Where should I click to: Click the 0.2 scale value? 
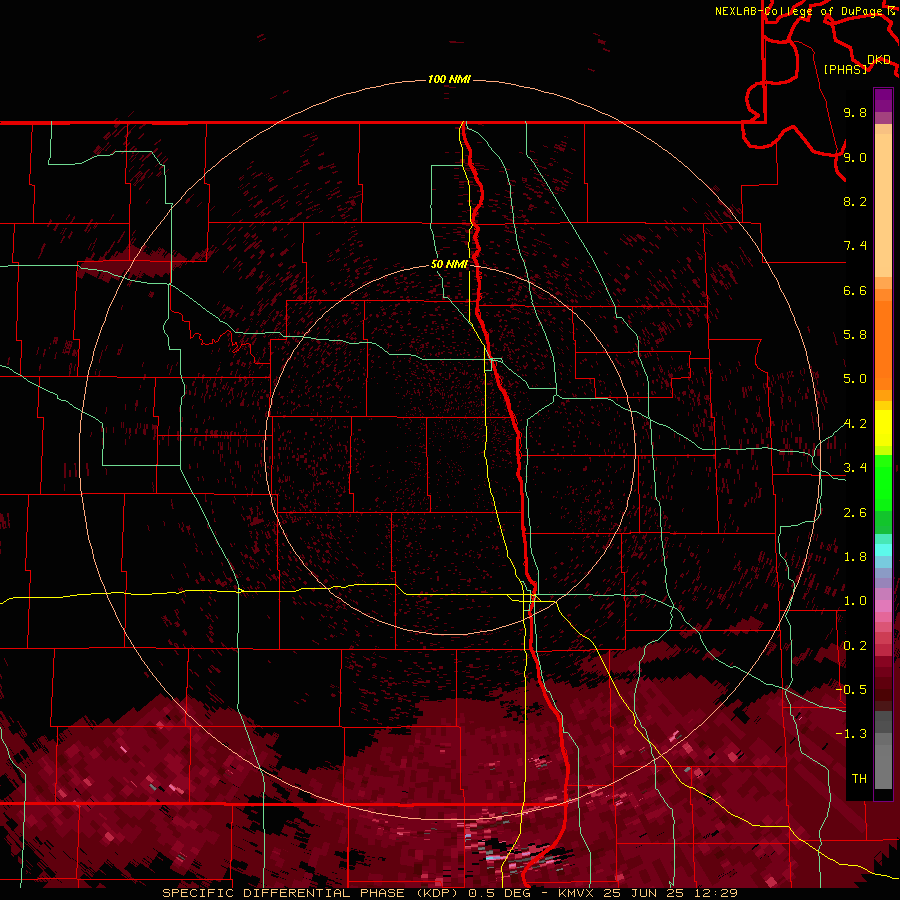[855, 646]
